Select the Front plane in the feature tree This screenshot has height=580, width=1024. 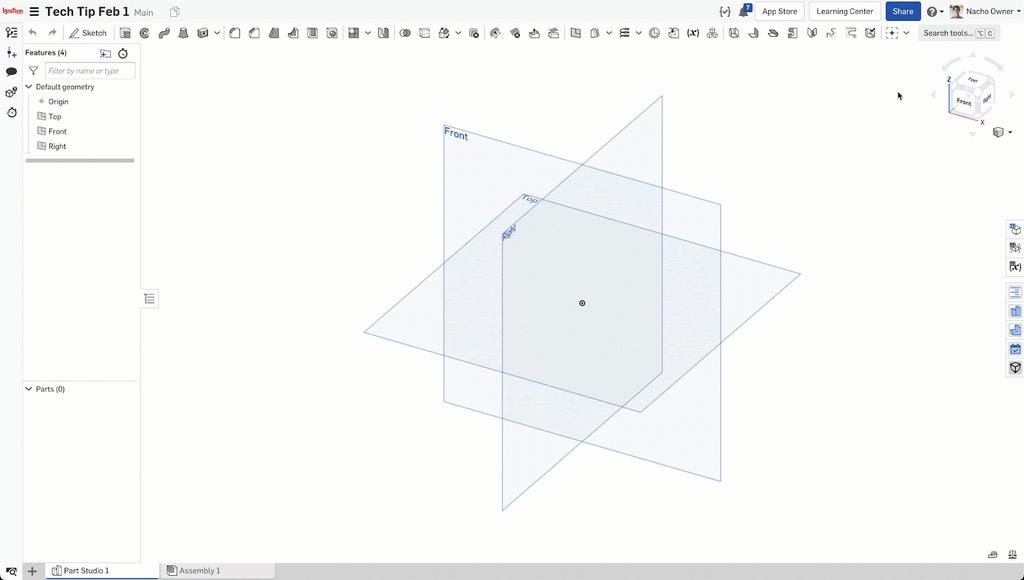pyautogui.click(x=57, y=131)
